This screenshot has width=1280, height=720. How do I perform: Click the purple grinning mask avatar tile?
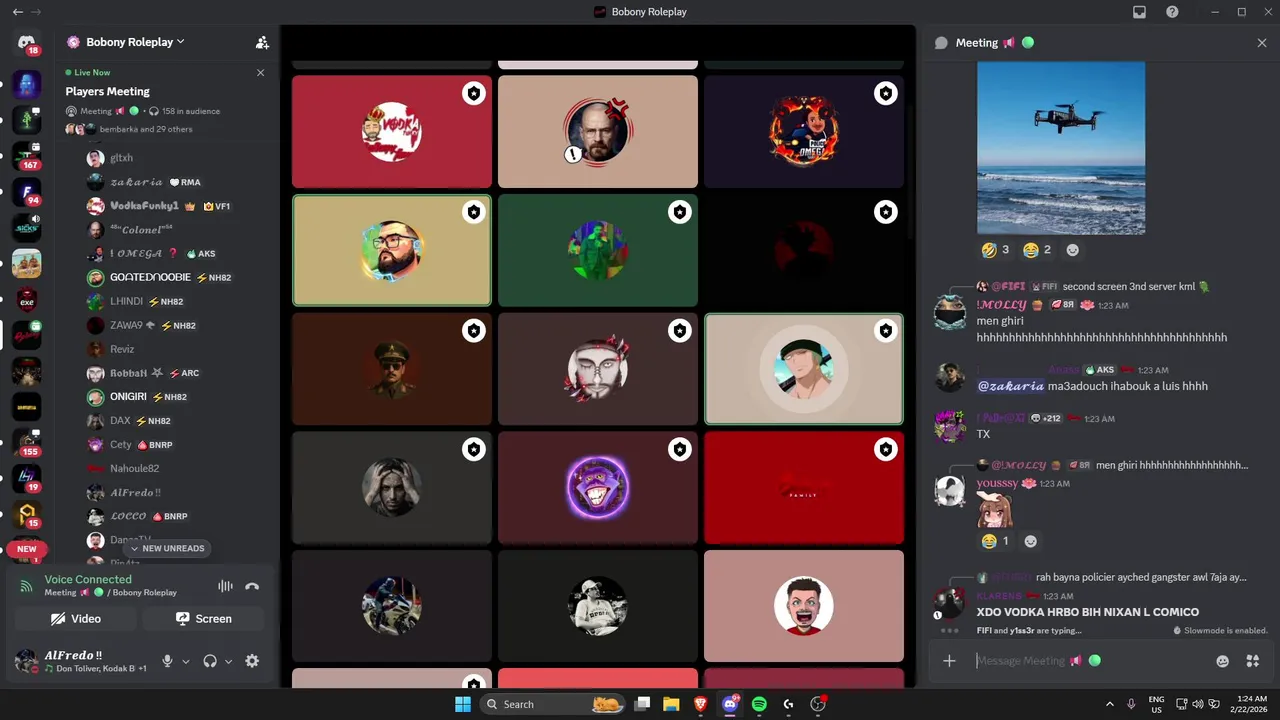(598, 488)
